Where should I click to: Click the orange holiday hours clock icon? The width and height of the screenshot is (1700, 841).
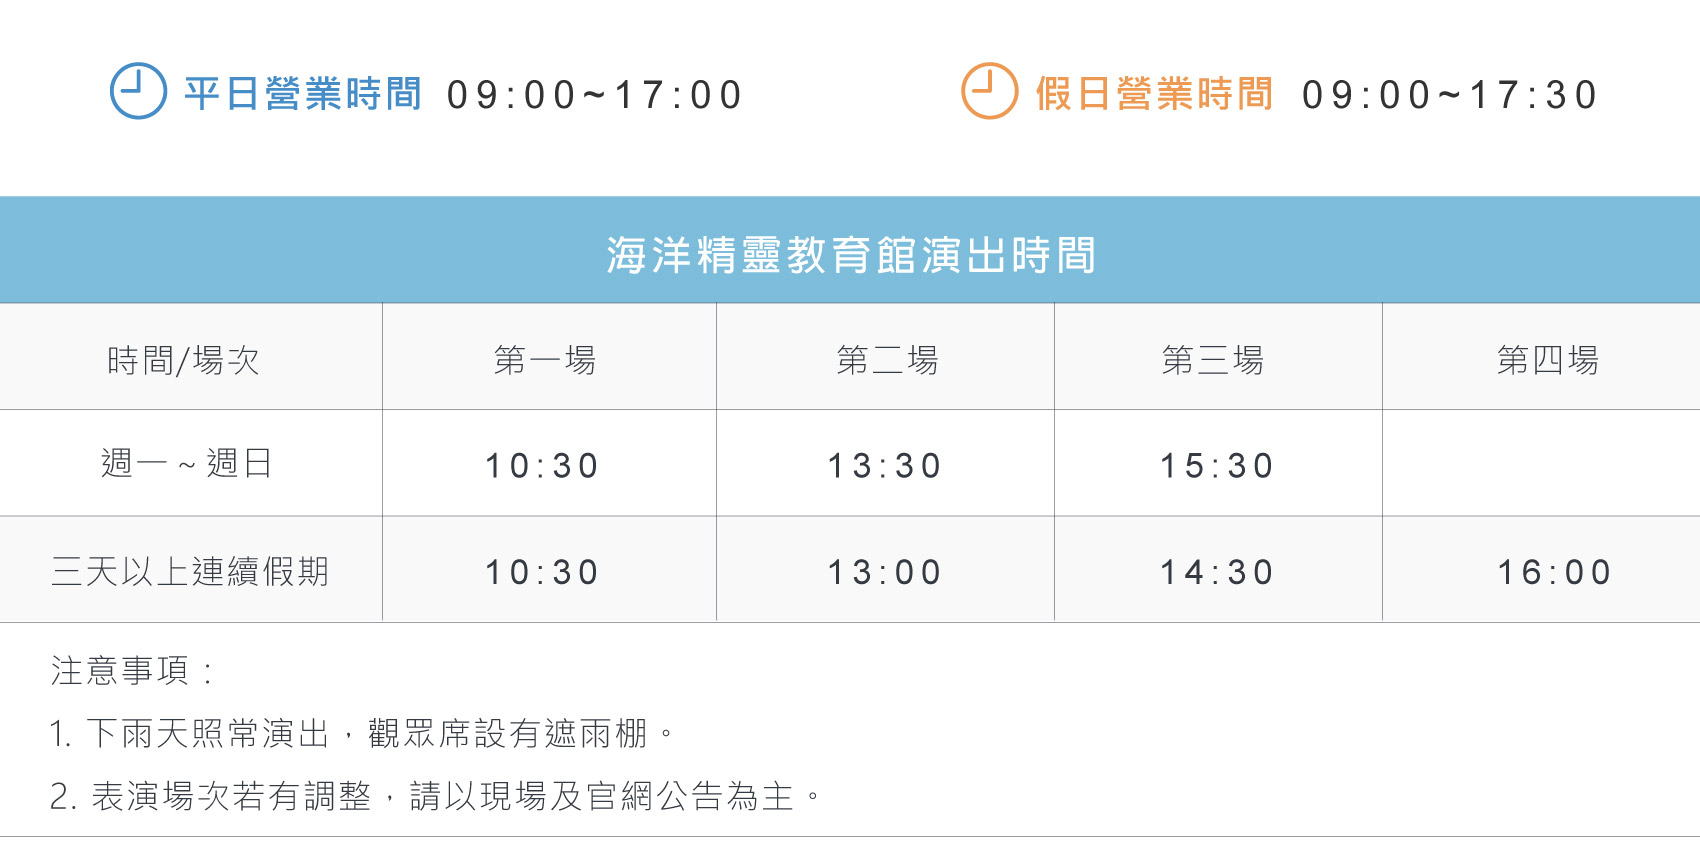tap(989, 91)
